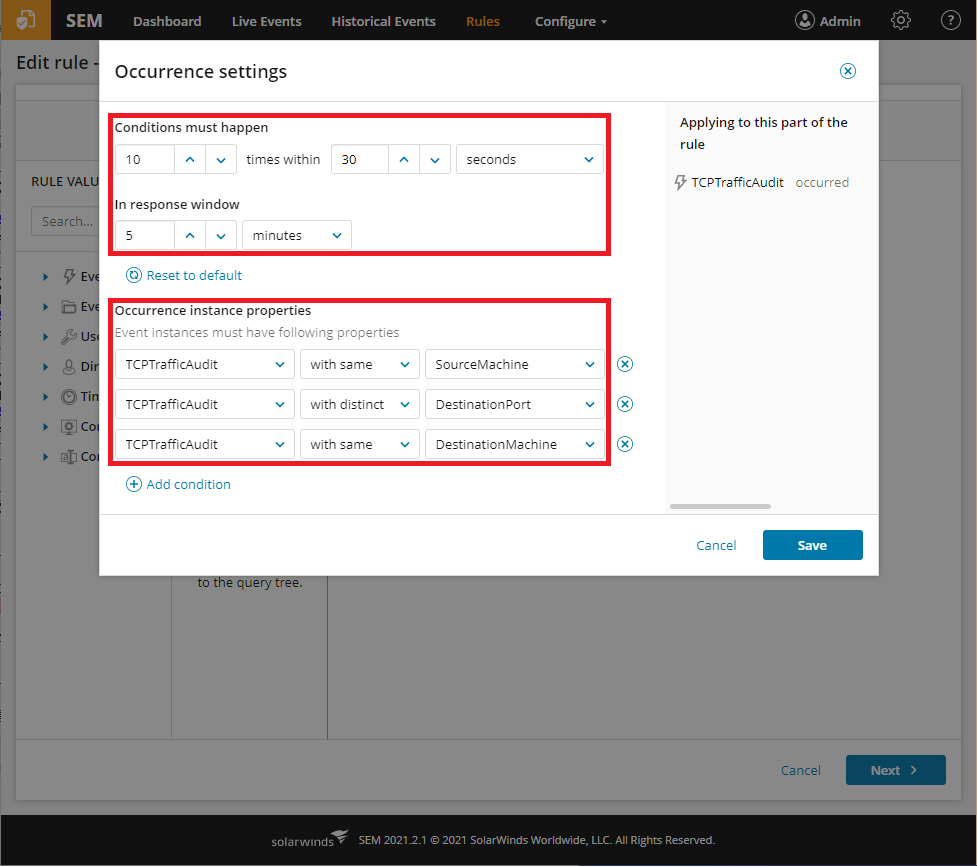This screenshot has height=867, width=977.
Task: Decrease the response window value
Action: [x=221, y=236]
